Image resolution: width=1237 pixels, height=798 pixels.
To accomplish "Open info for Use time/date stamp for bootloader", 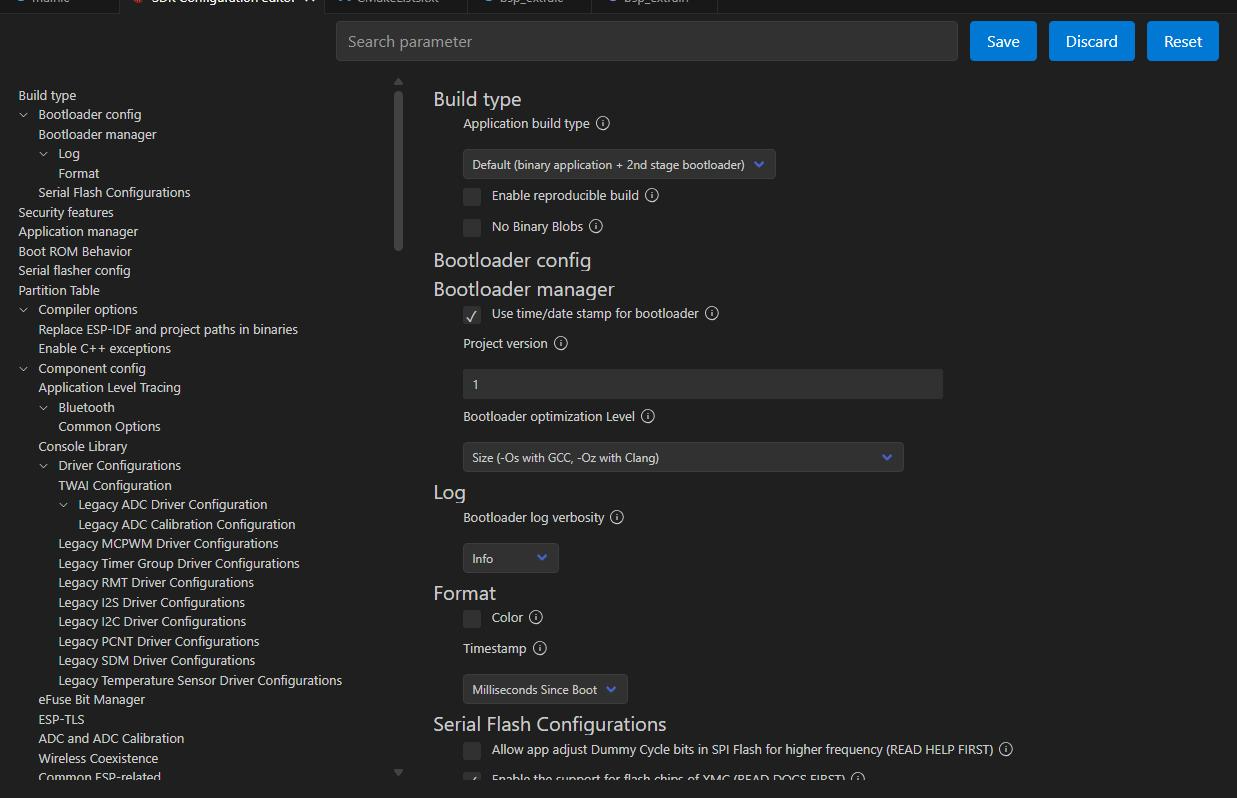I will tap(712, 313).
